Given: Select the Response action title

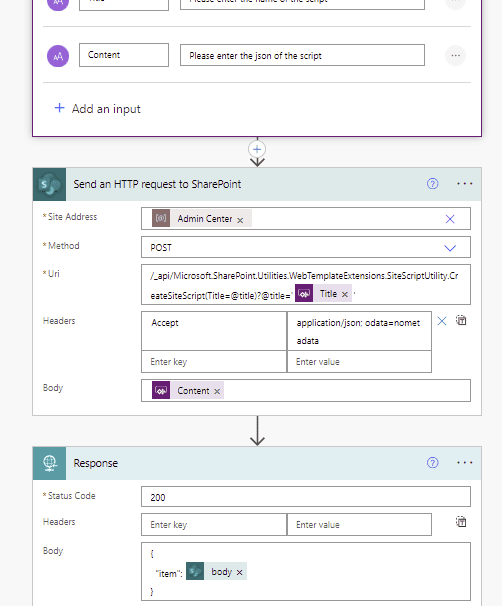Looking at the screenshot, I should click(95, 463).
